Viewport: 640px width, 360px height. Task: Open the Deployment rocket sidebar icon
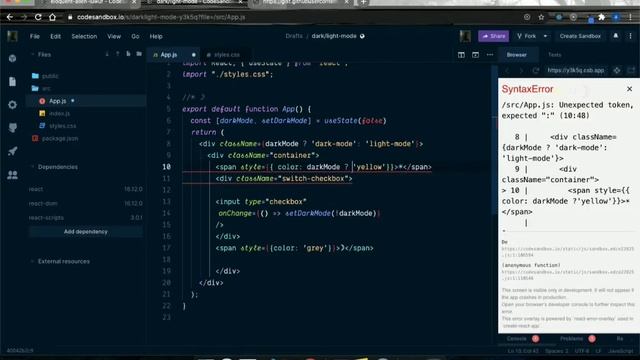pos(12,151)
